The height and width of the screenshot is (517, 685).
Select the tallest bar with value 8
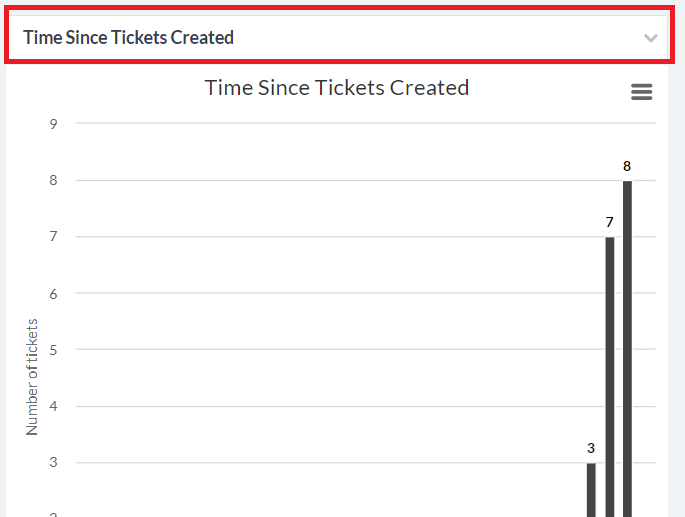click(627, 349)
